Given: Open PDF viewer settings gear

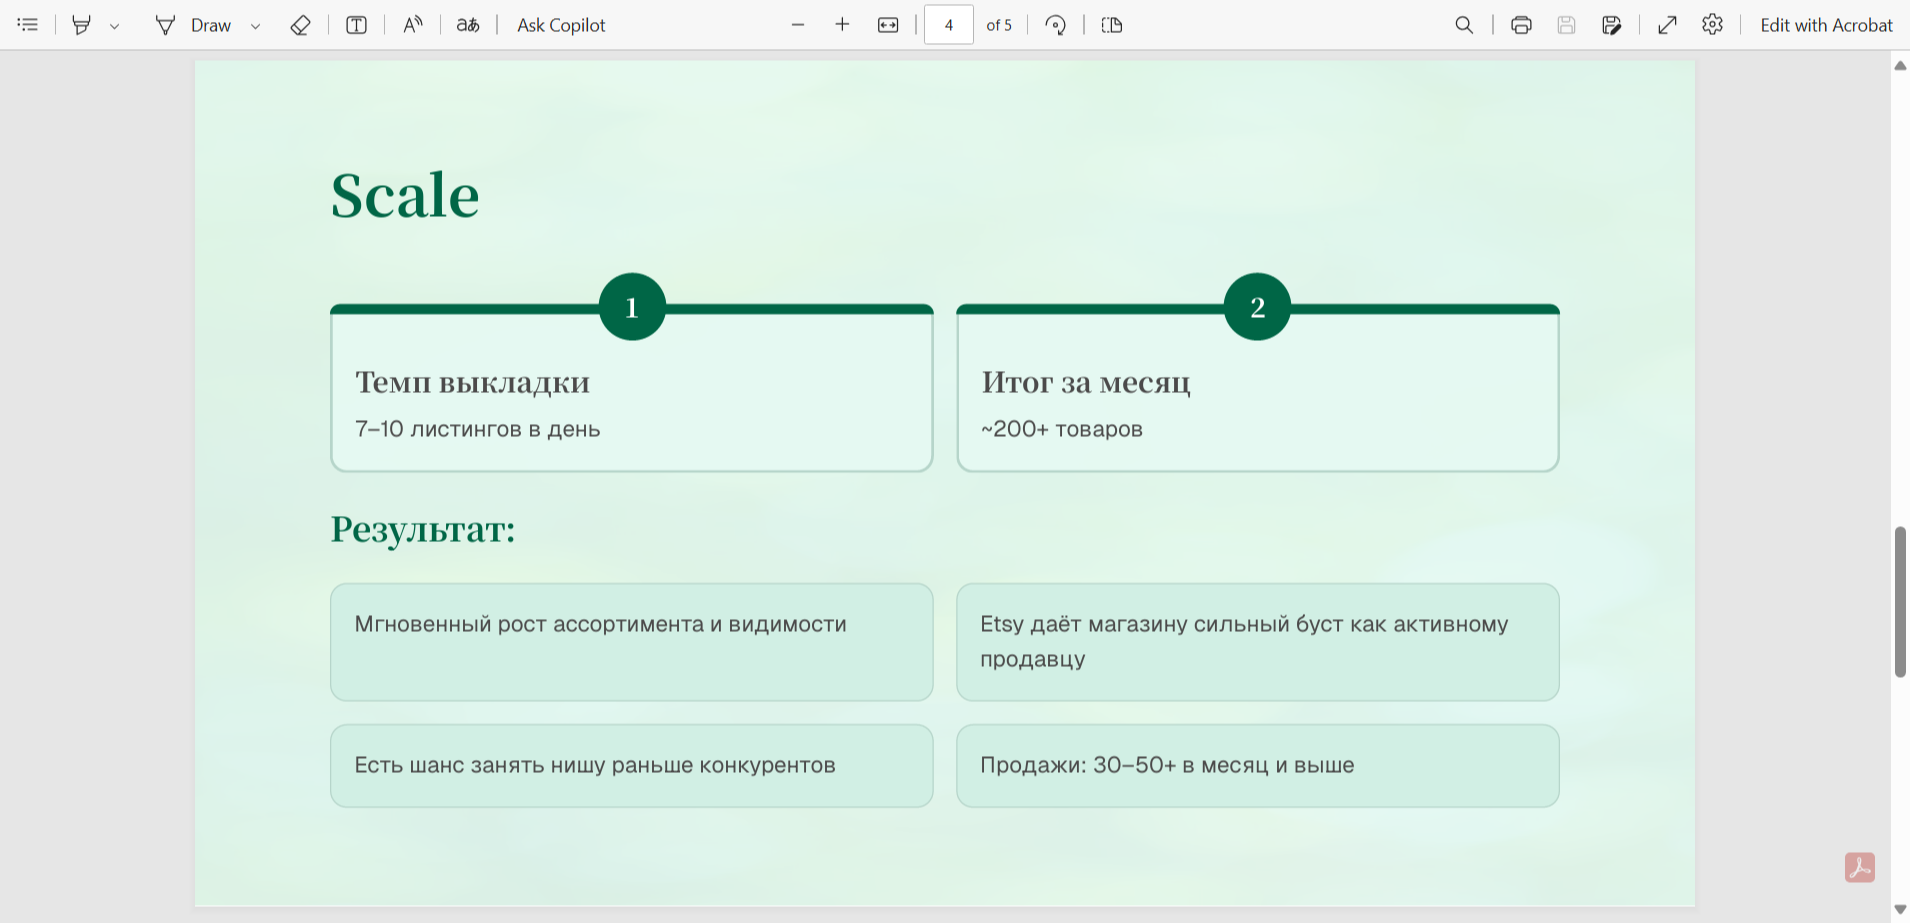Looking at the screenshot, I should pyautogui.click(x=1713, y=25).
